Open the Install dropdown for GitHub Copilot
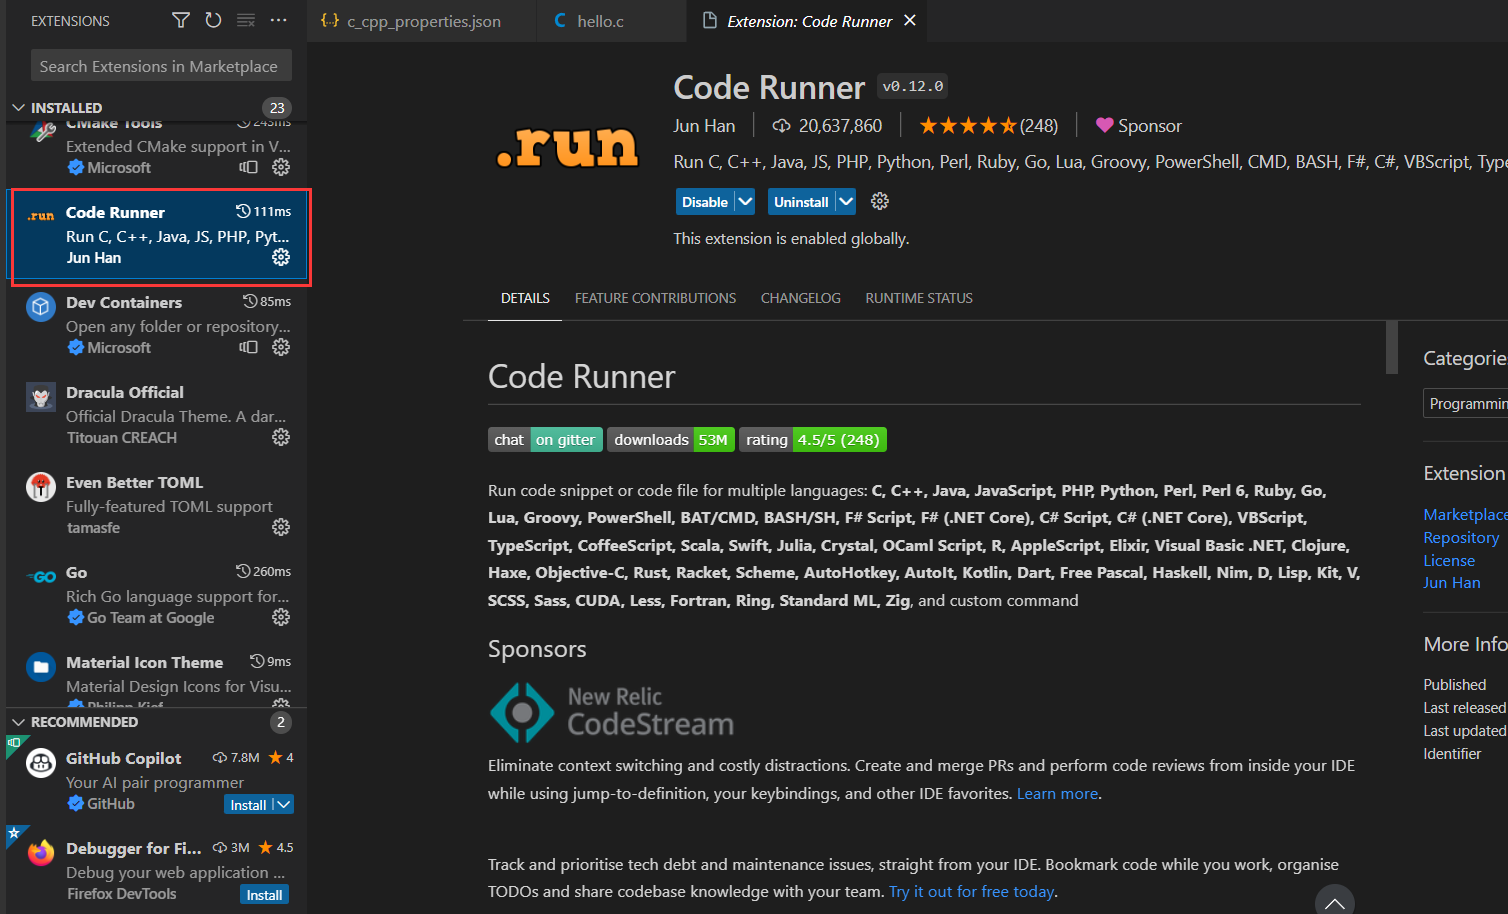Image resolution: width=1508 pixels, height=914 pixels. pyautogui.click(x=284, y=805)
